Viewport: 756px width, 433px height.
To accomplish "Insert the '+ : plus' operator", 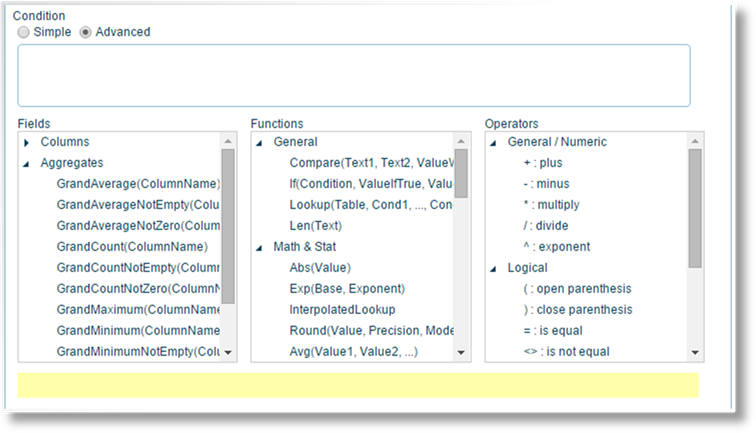I will coord(543,163).
